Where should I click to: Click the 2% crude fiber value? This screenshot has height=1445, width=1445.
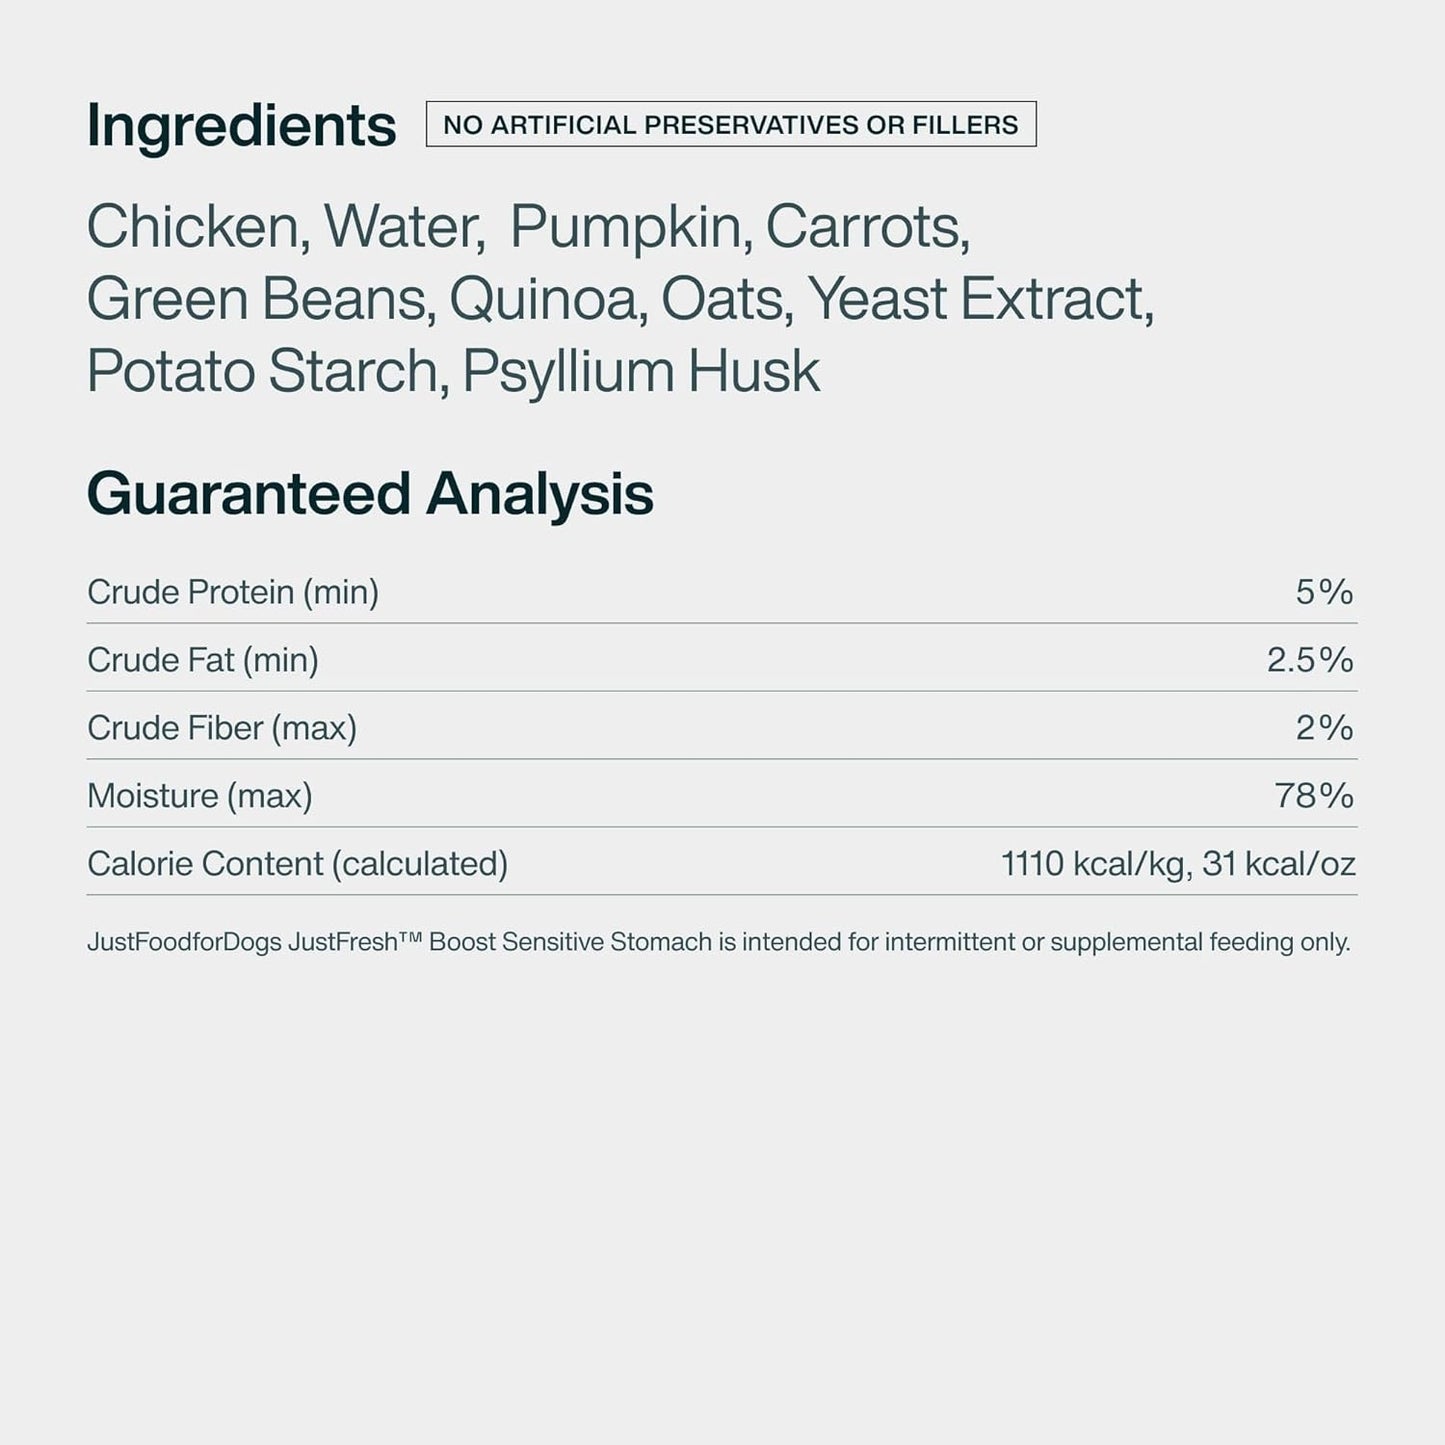click(x=1324, y=728)
